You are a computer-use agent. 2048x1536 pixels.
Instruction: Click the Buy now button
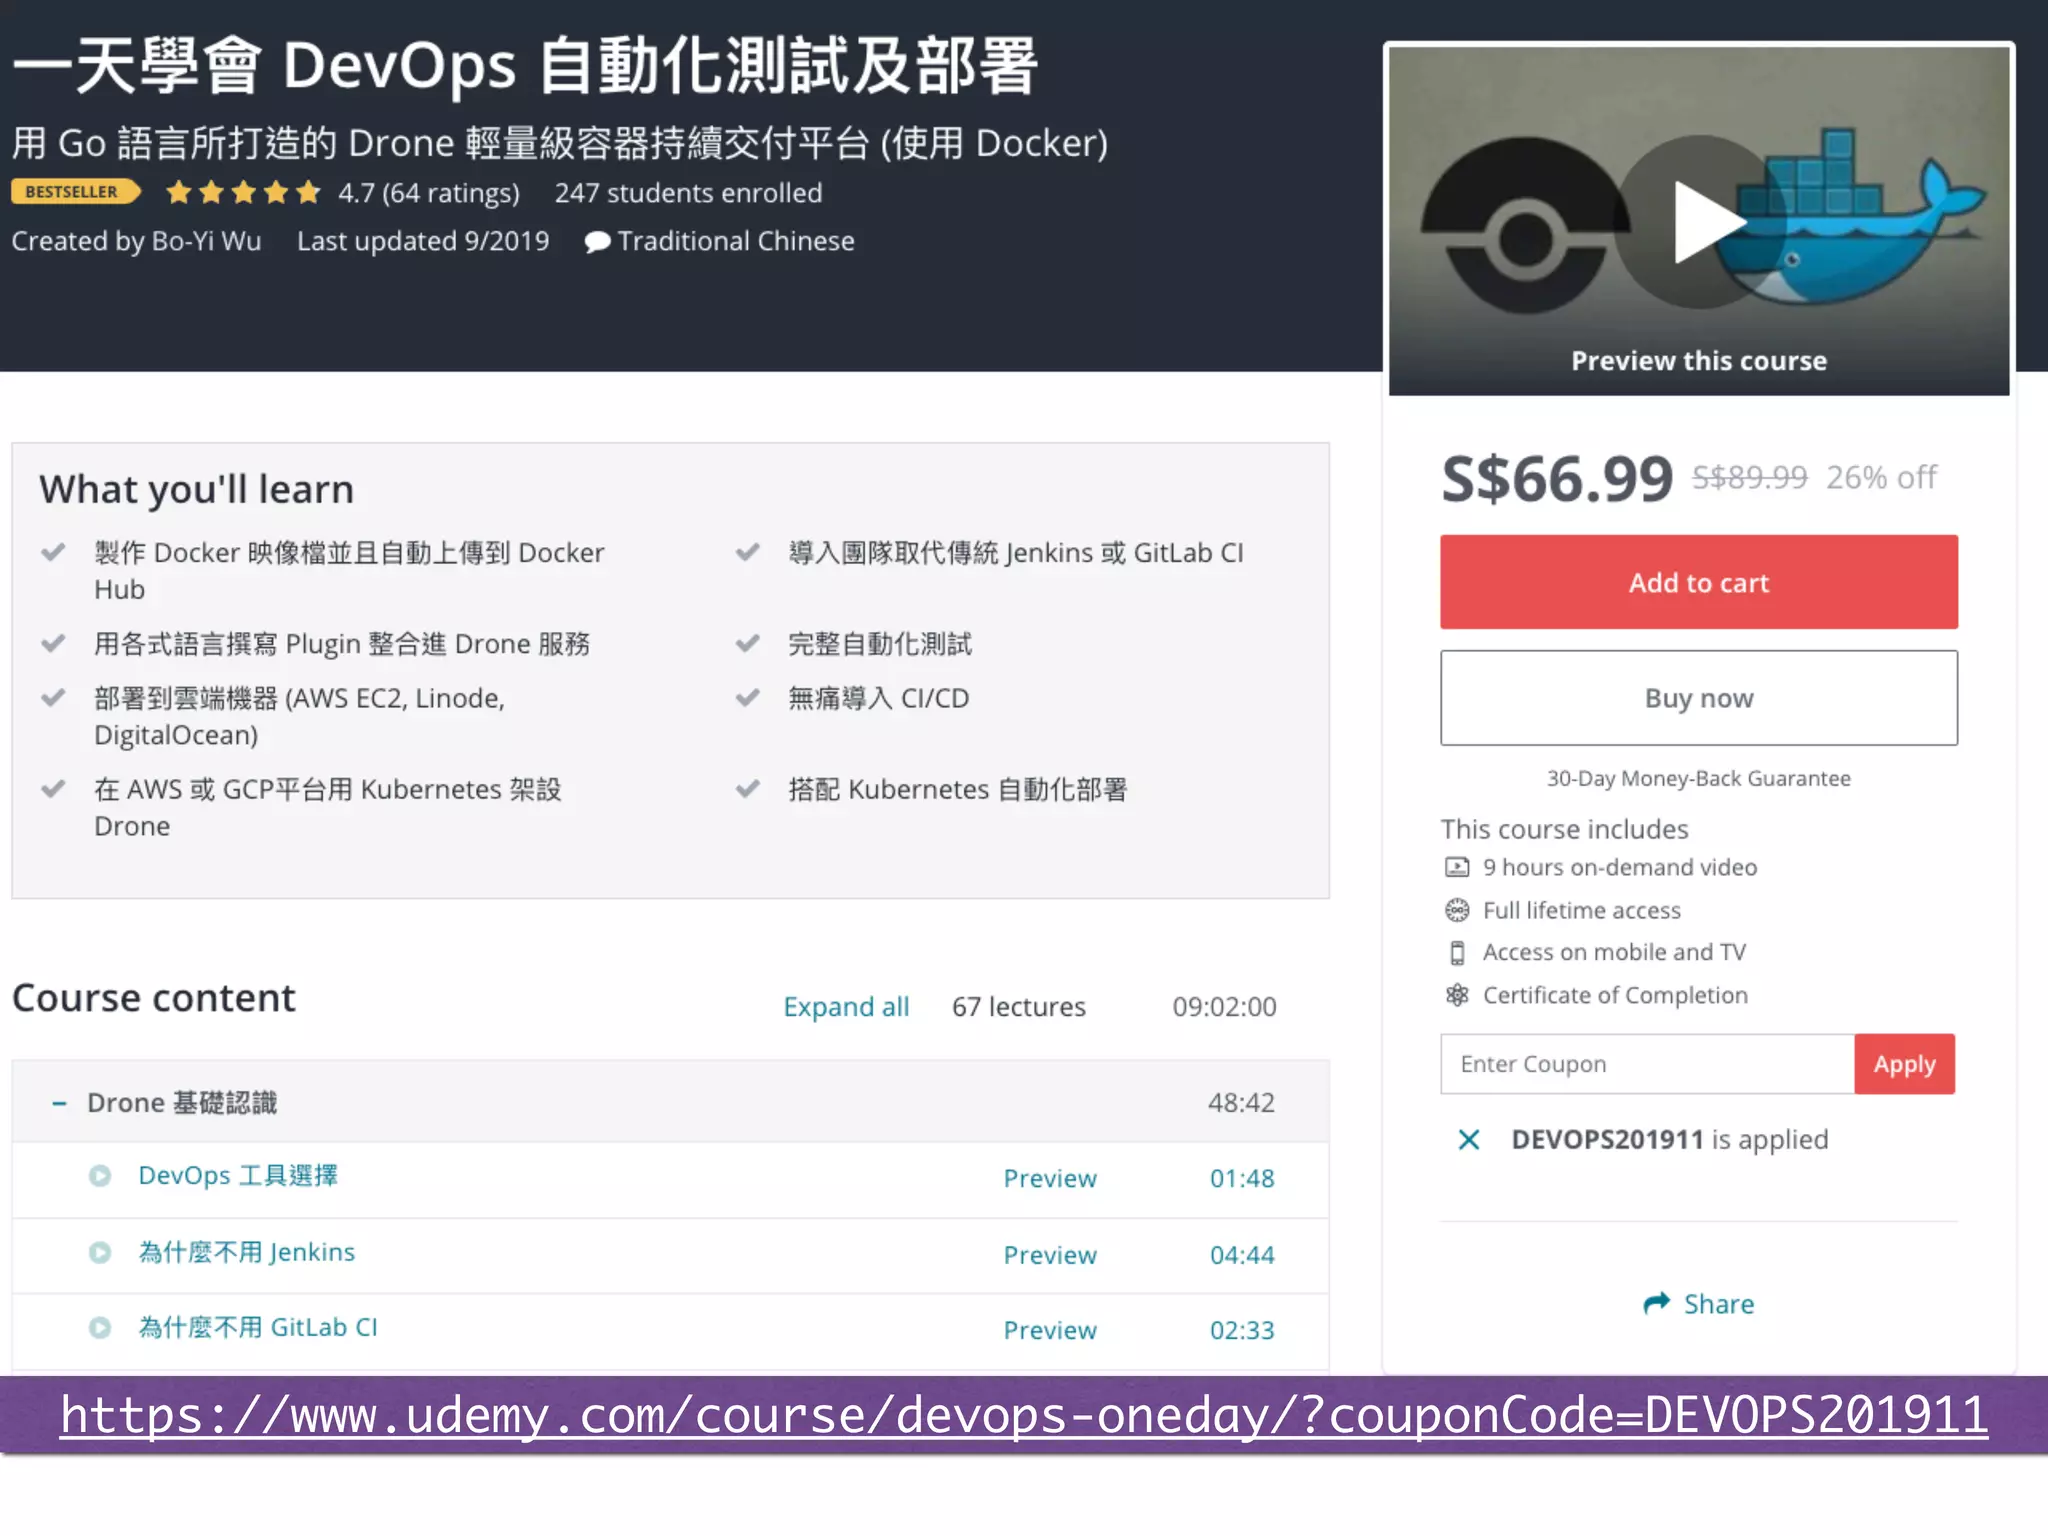click(x=1699, y=698)
